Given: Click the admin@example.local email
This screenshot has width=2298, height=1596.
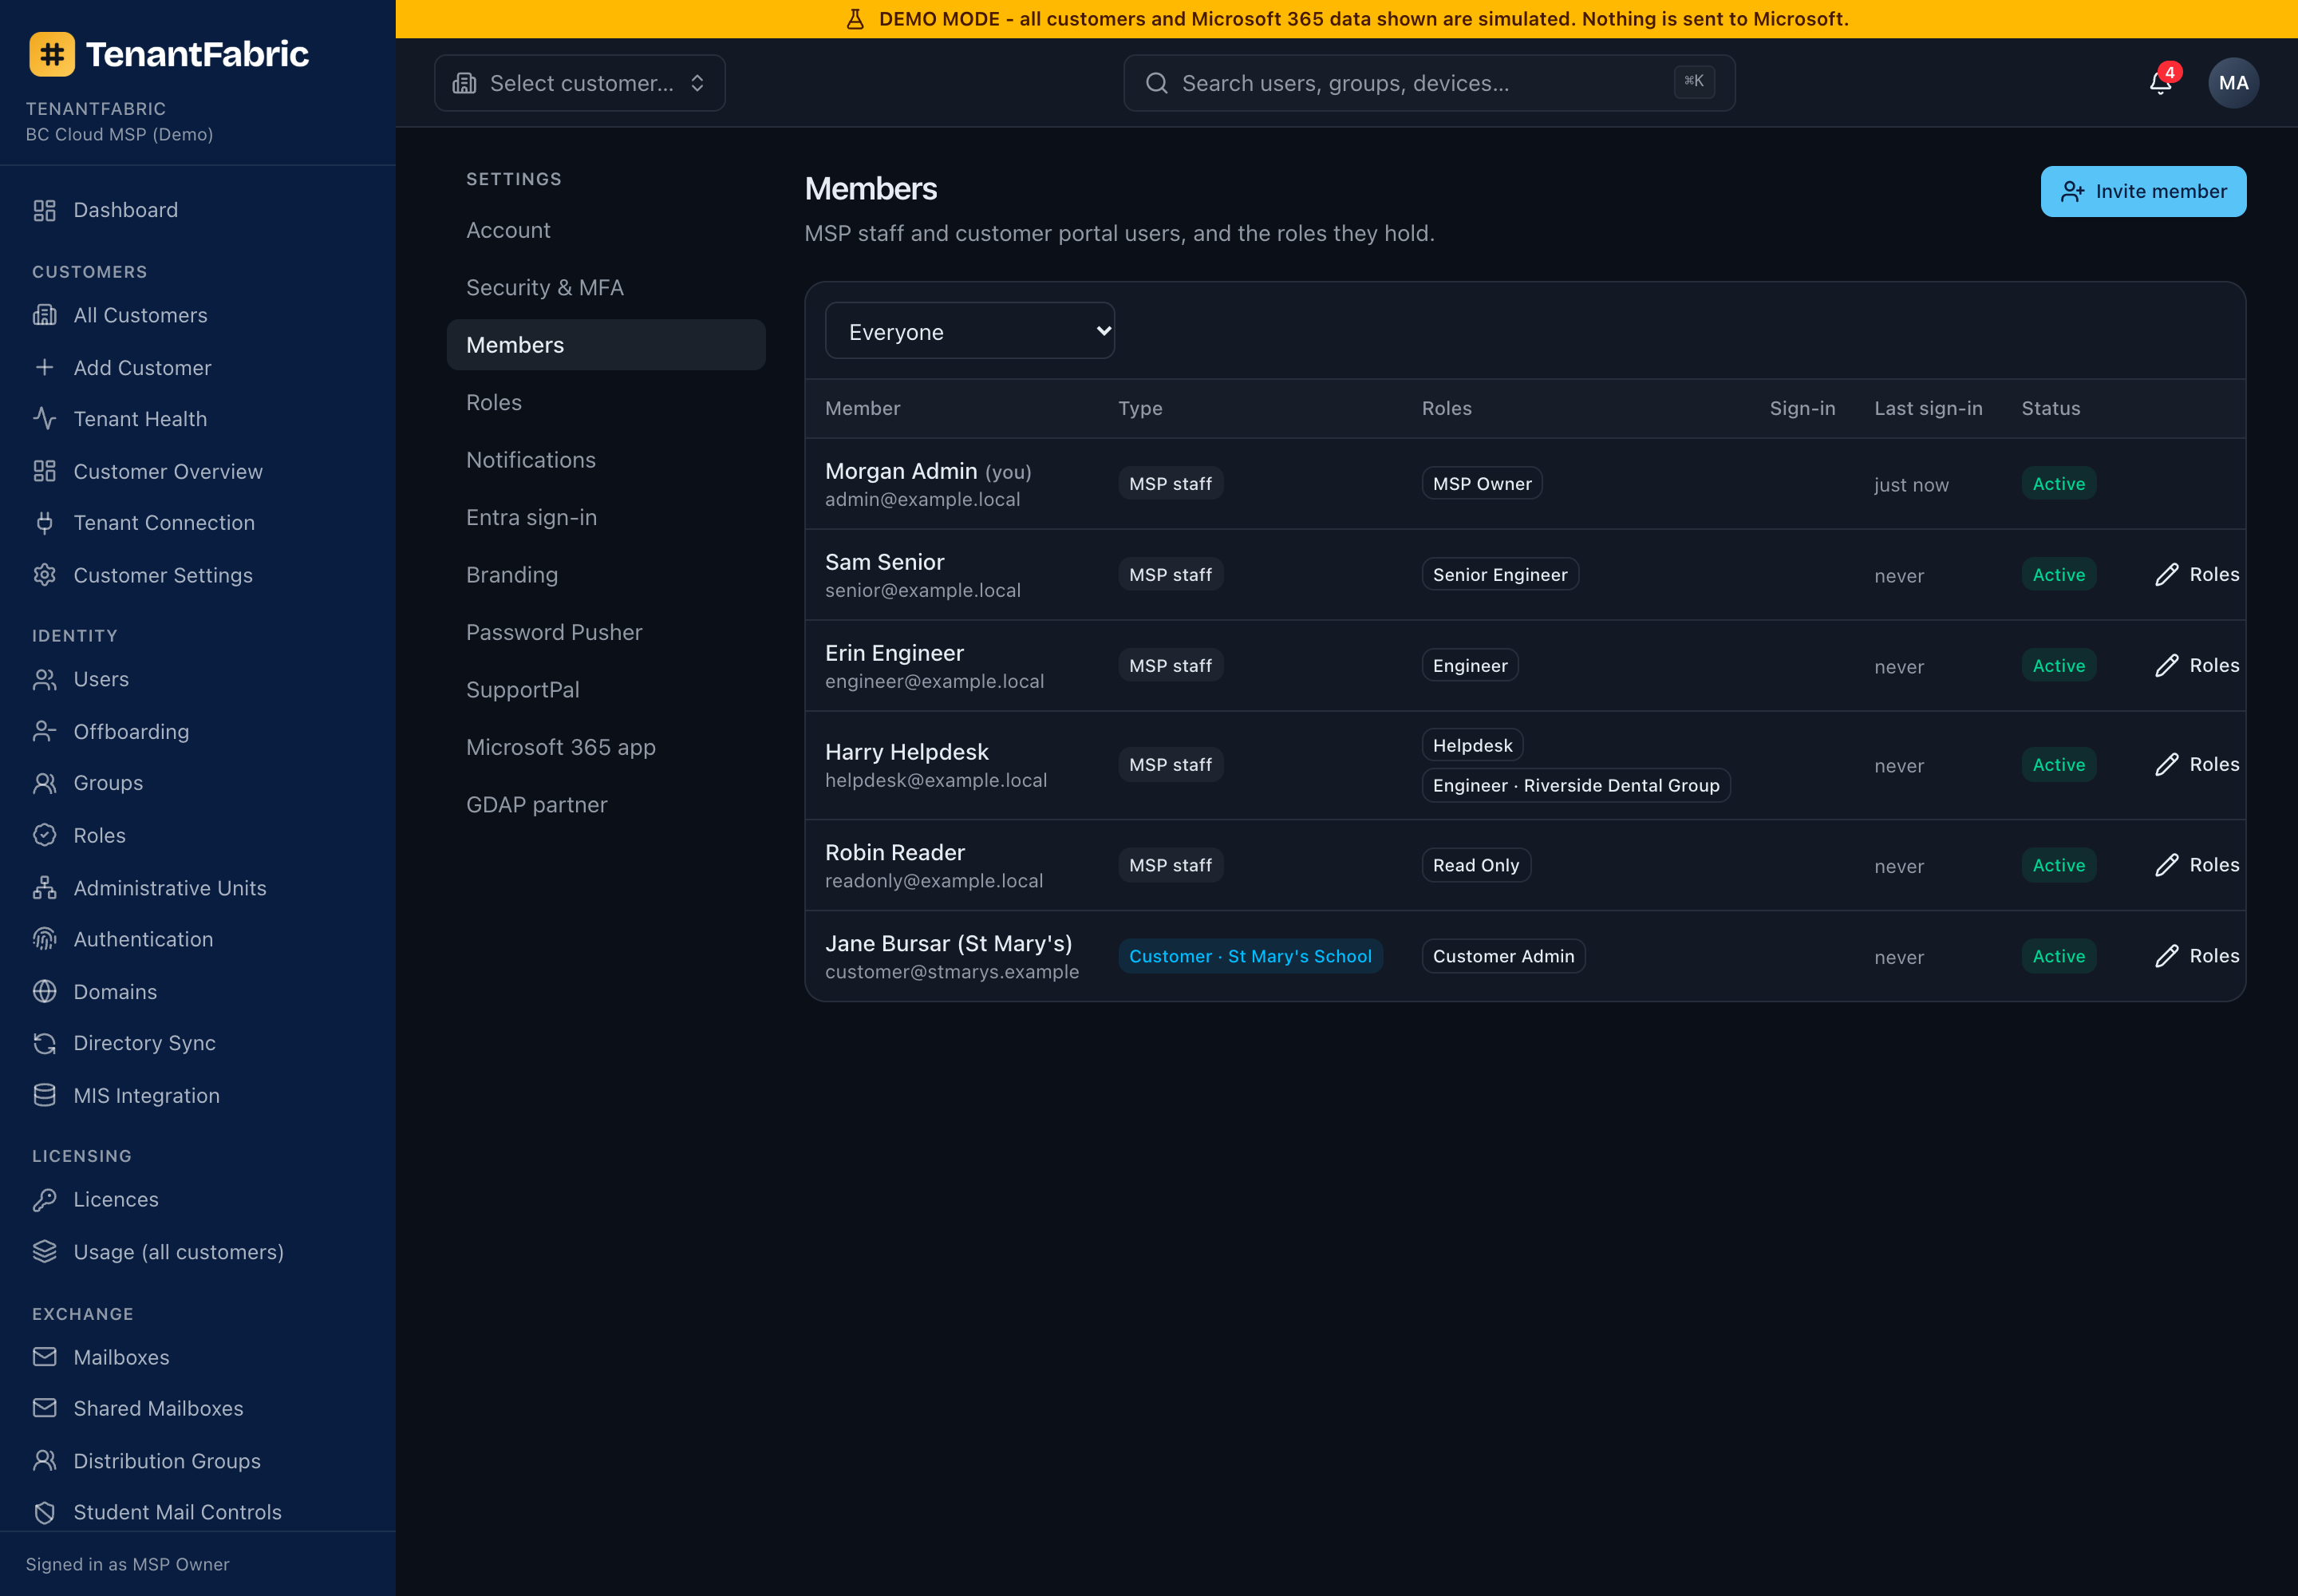Looking at the screenshot, I should point(922,500).
